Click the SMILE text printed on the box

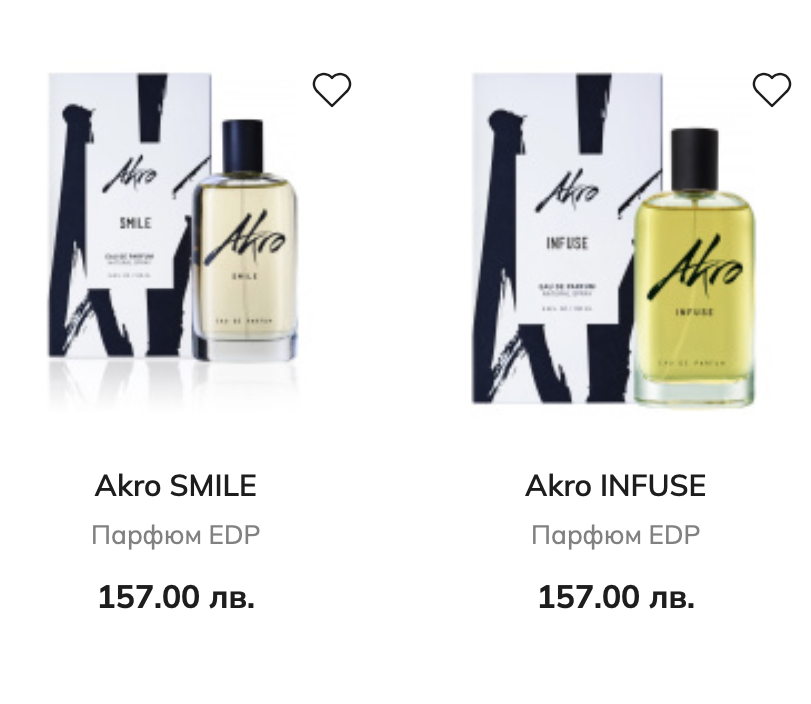point(136,223)
